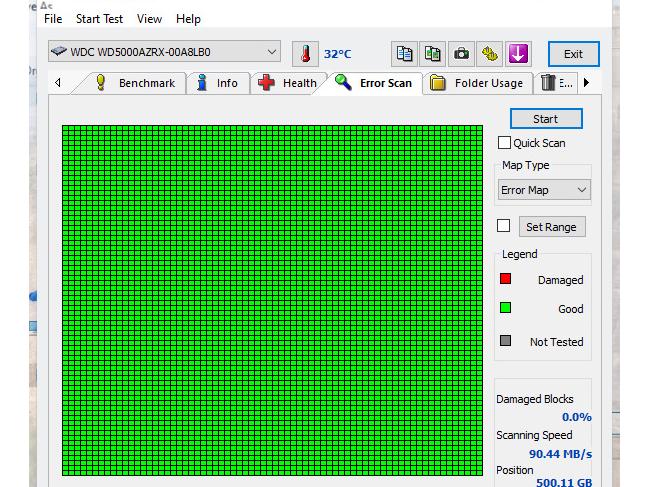
Task: Tick the checkbox beside Set Range
Action: point(504,226)
